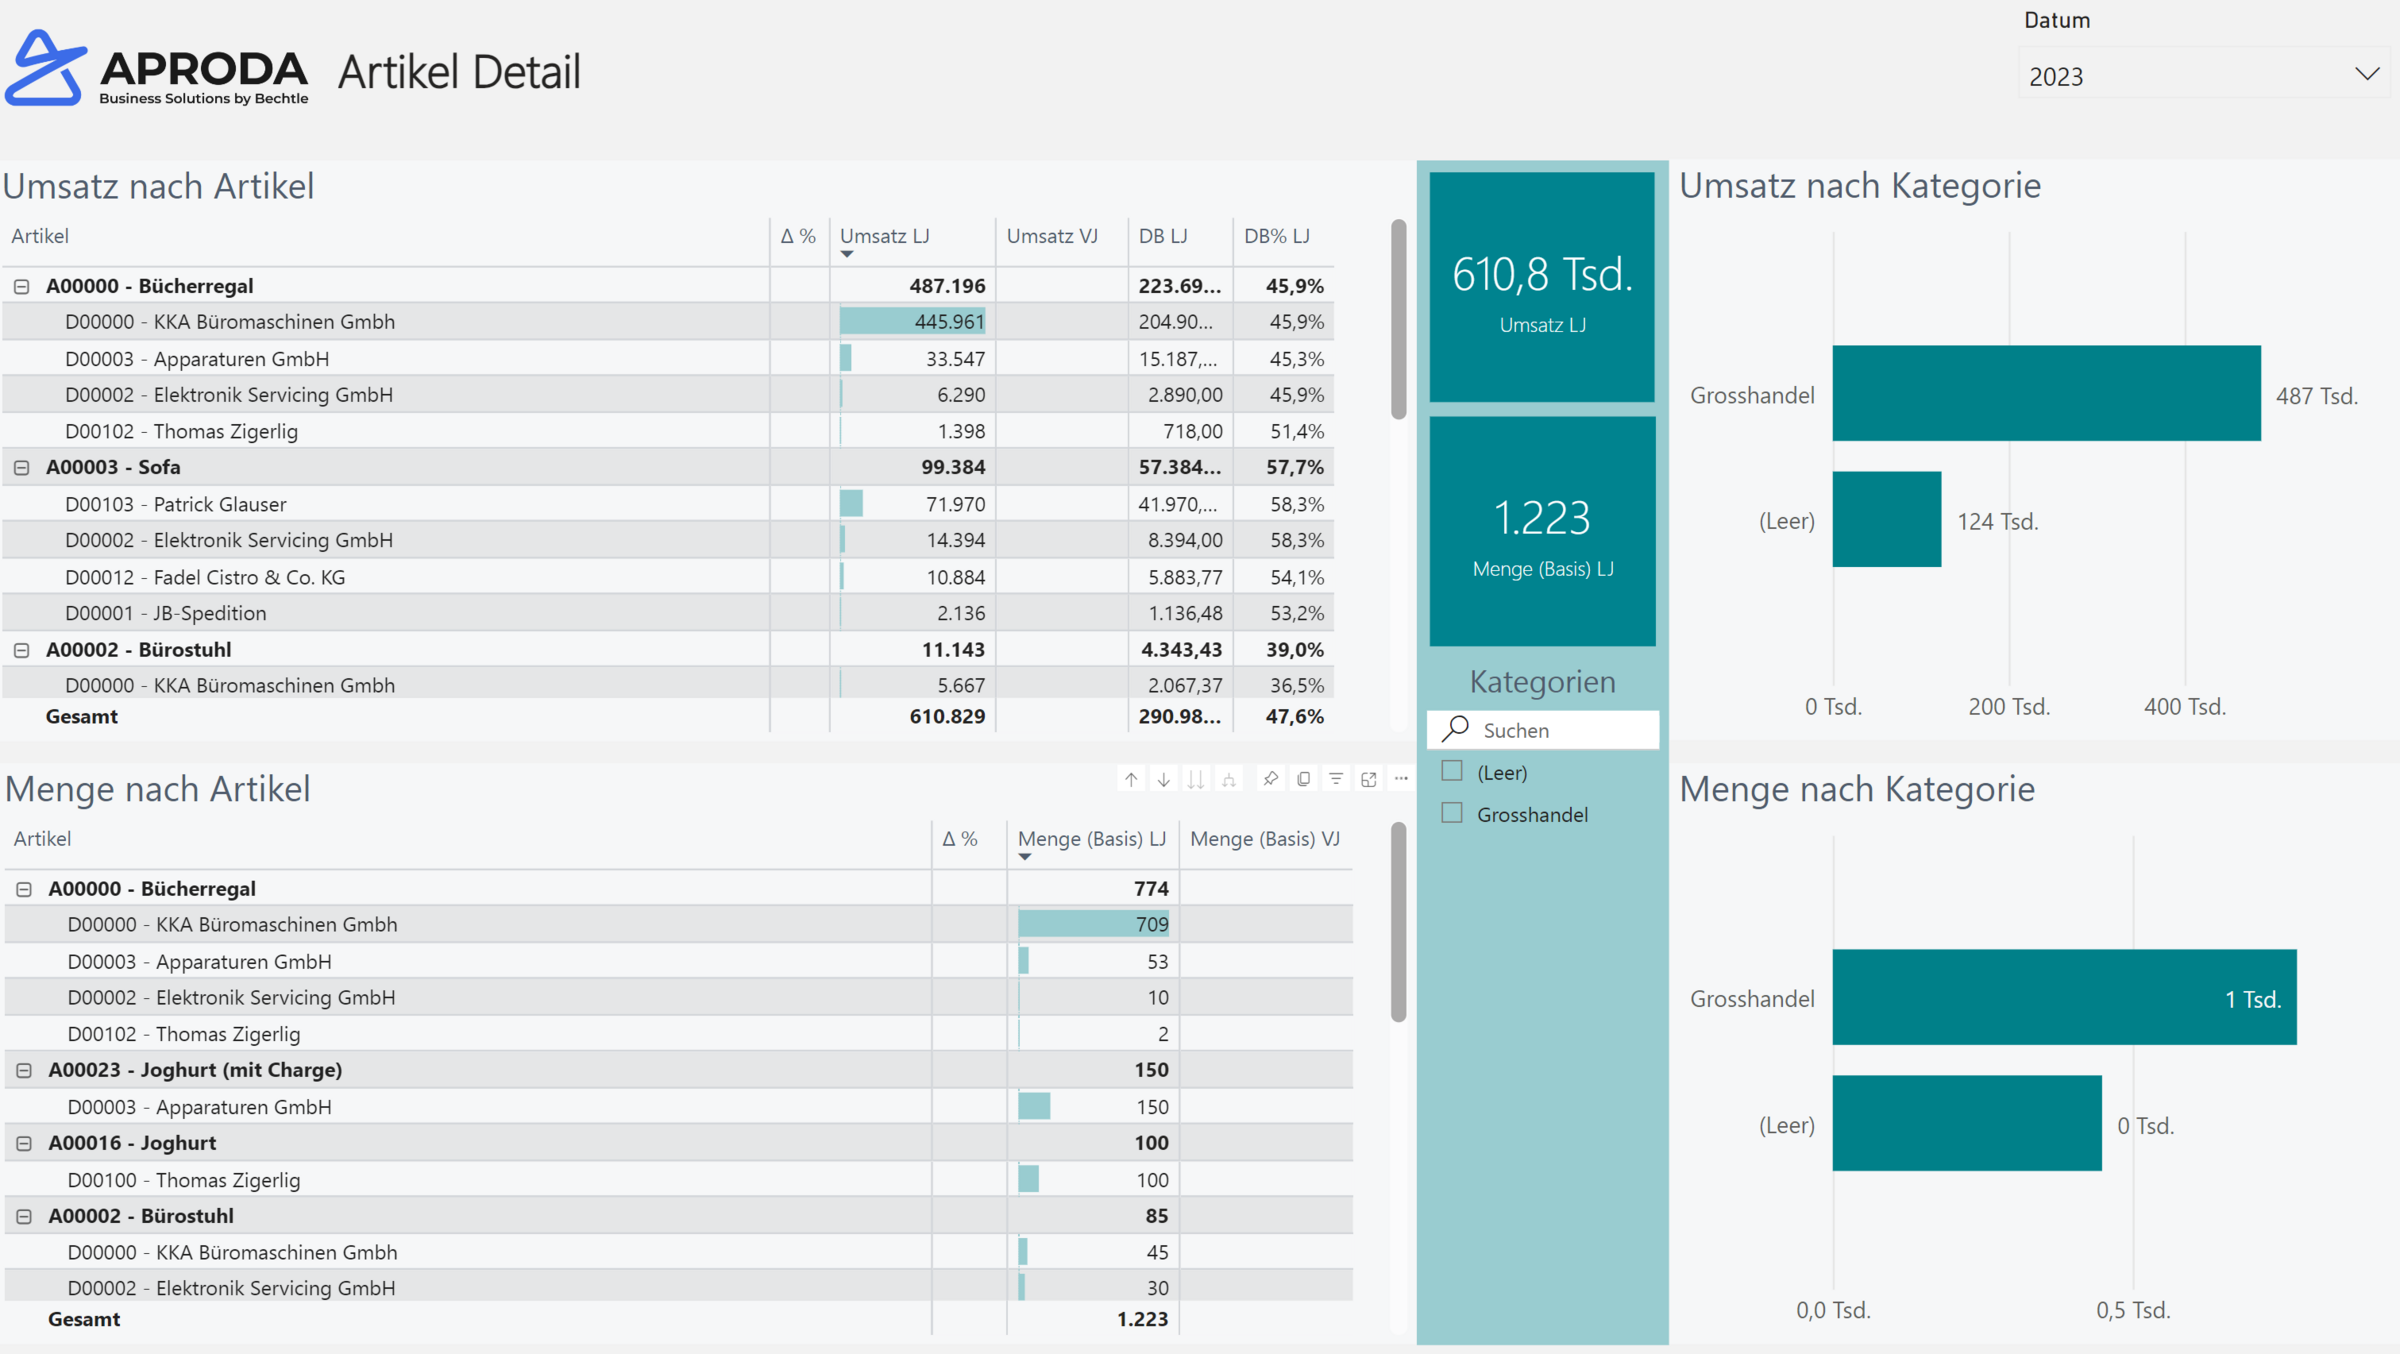Expand all rows one level down
Viewport: 2400px width, 1354px height.
click(1228, 778)
